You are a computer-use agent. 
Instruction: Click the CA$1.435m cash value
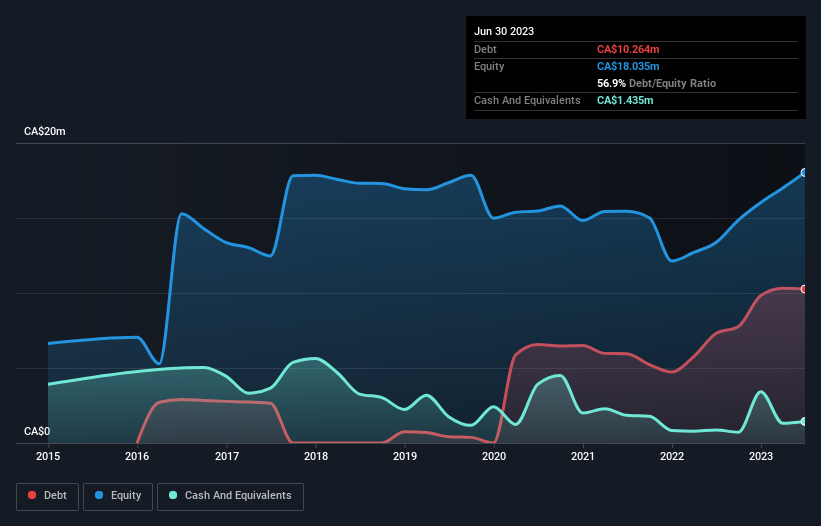coord(625,100)
